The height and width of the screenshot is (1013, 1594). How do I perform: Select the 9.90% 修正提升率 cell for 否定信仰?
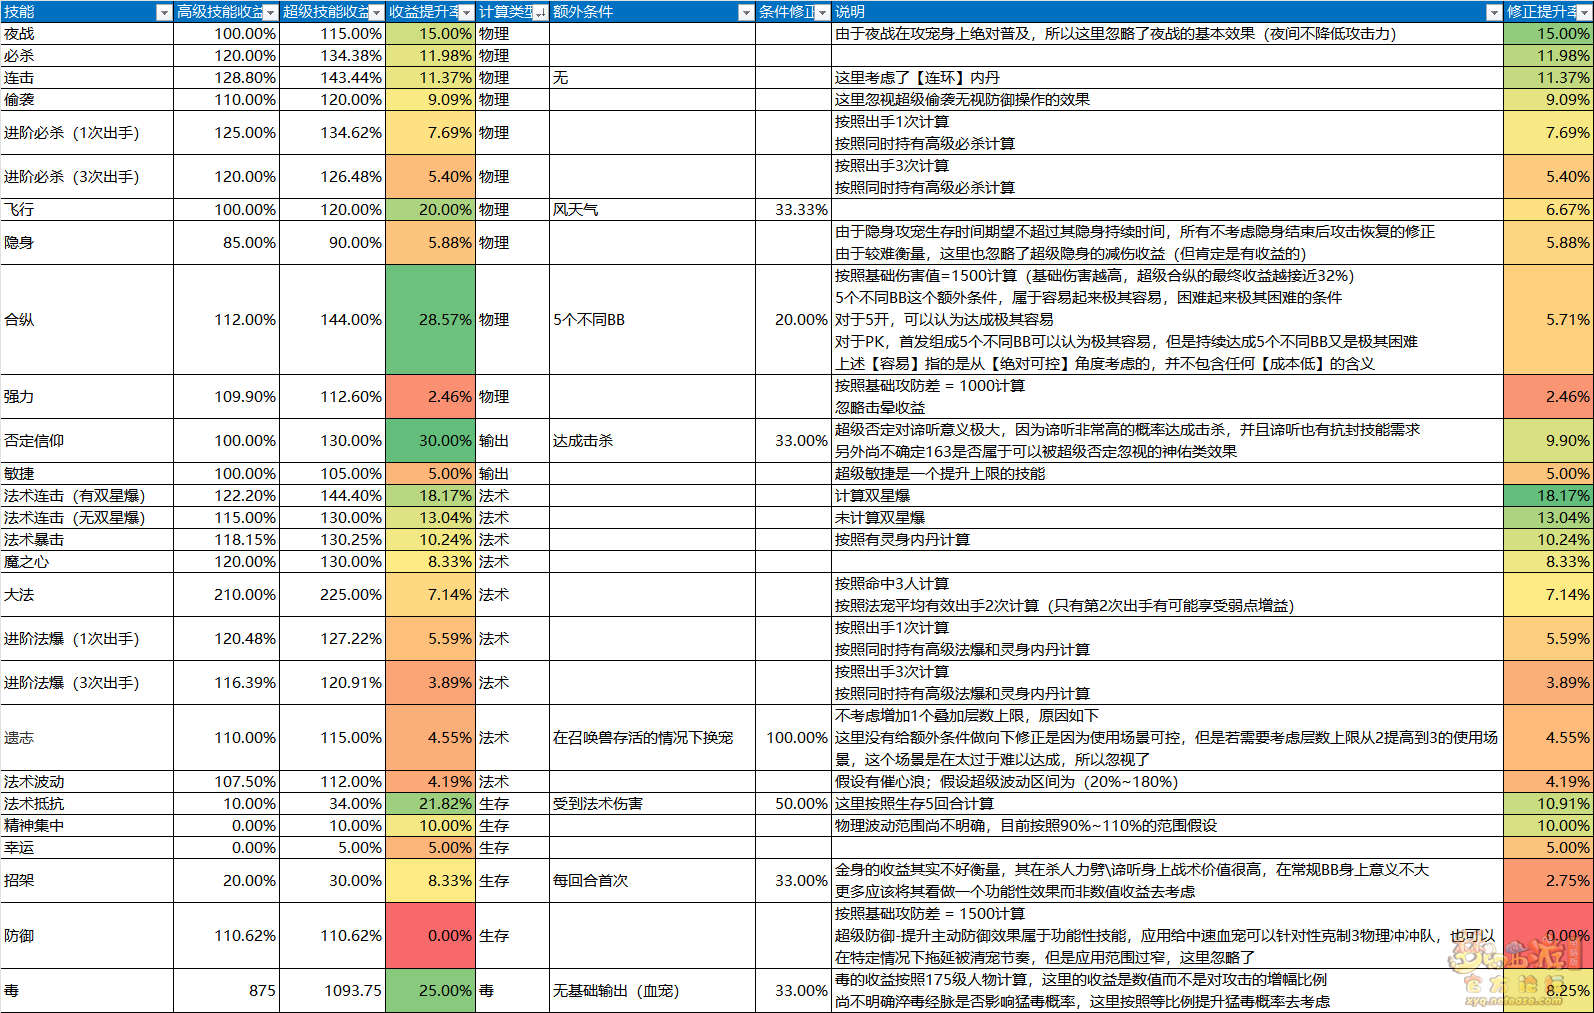1548,441
